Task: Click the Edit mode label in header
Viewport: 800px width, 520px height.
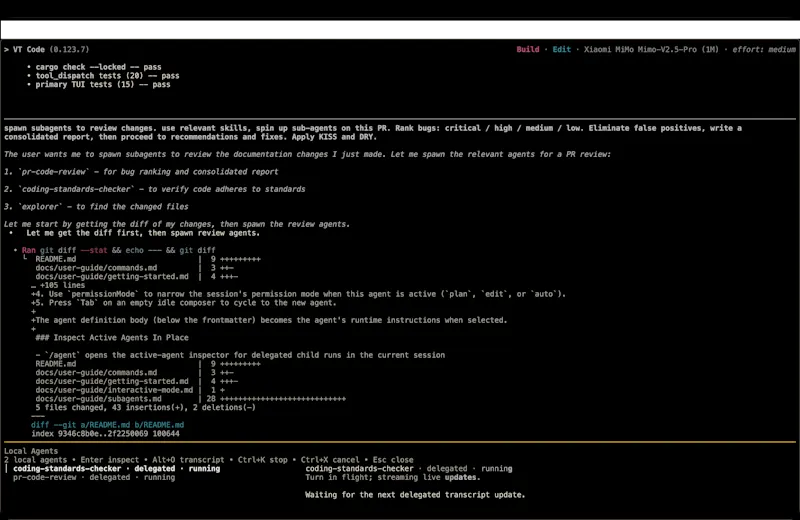Action: click(561, 49)
